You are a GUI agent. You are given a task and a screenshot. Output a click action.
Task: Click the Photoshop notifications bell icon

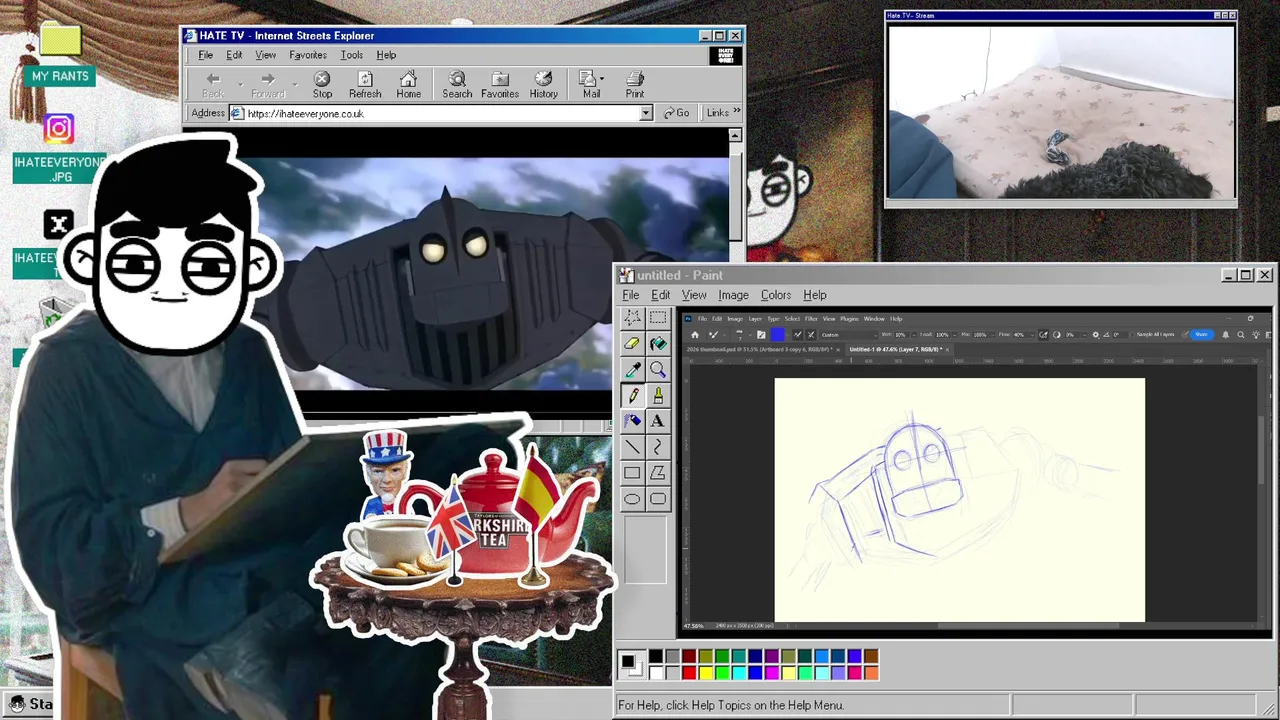pyautogui.click(x=1226, y=334)
